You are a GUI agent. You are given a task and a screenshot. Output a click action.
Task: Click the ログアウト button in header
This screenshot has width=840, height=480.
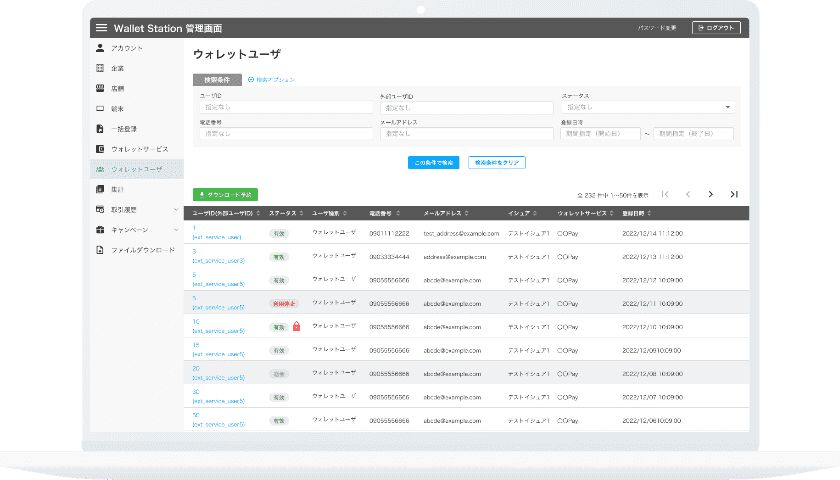tap(716, 28)
